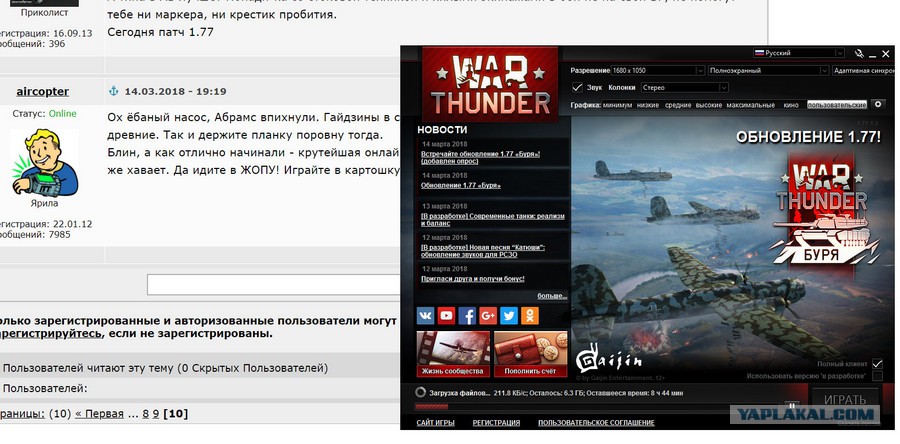
Task: Click download status 'Загрузка файлов...' text
Action: click(x=460, y=394)
